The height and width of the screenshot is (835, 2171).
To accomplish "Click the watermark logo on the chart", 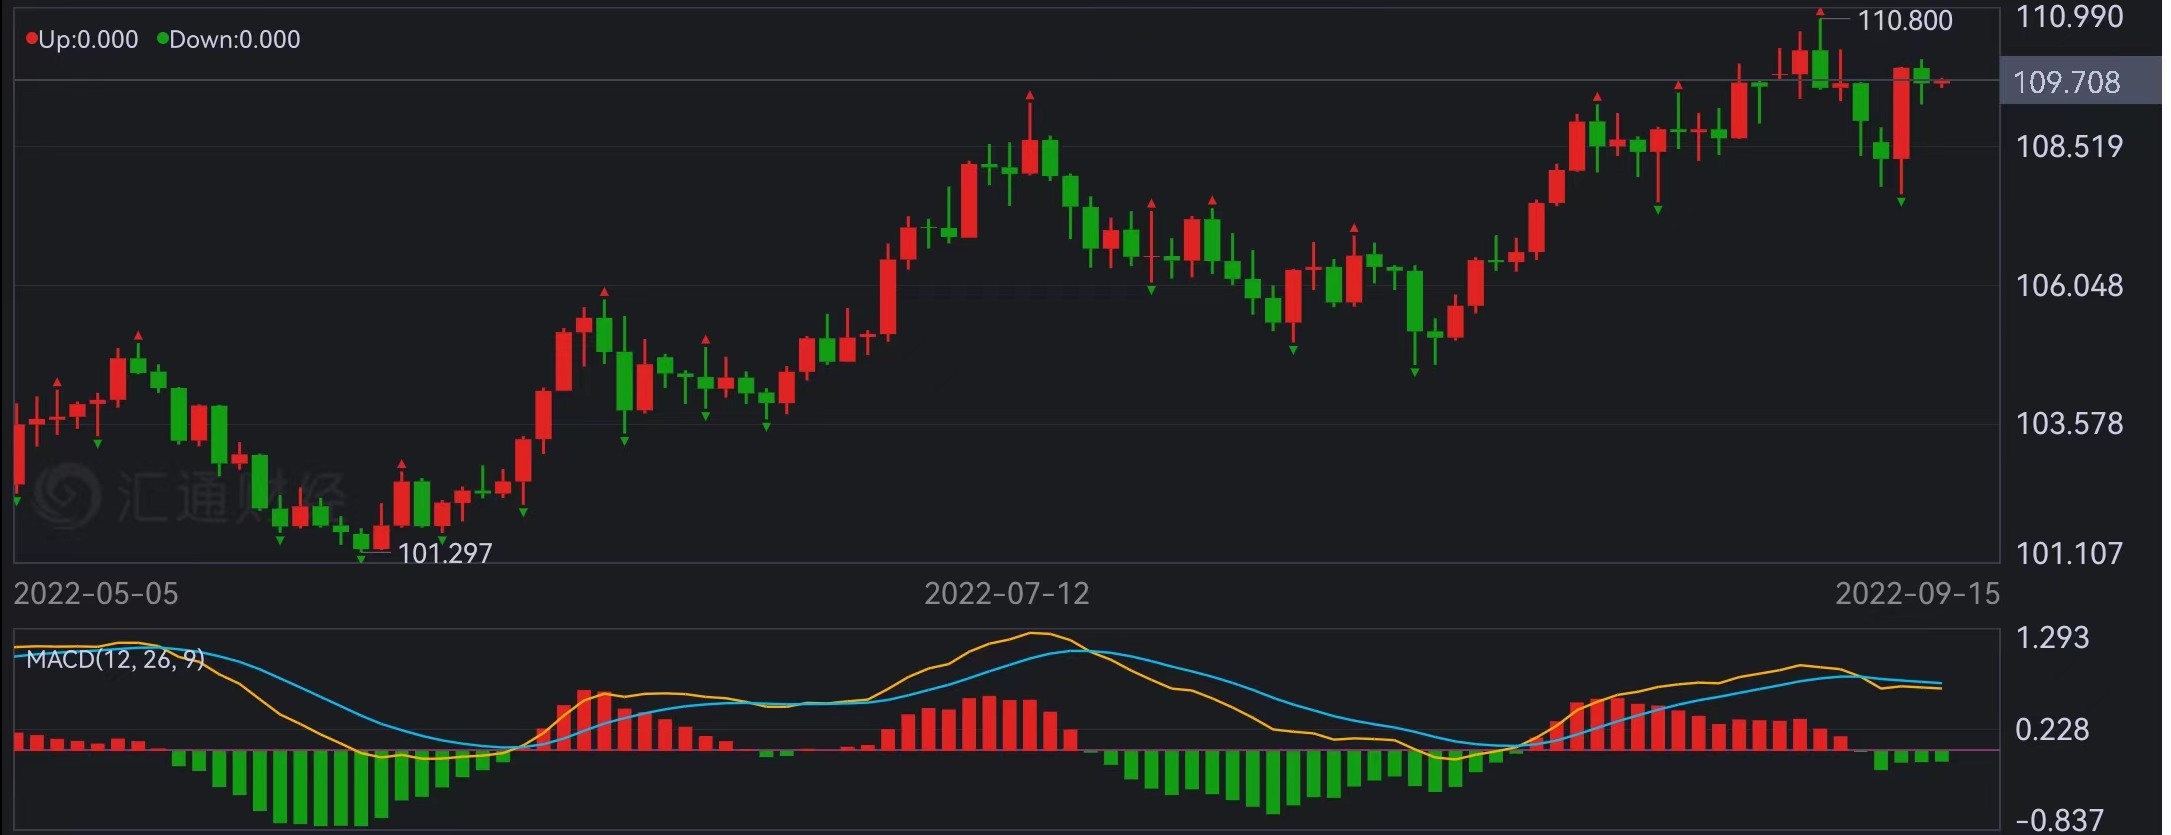I will 68,494.
